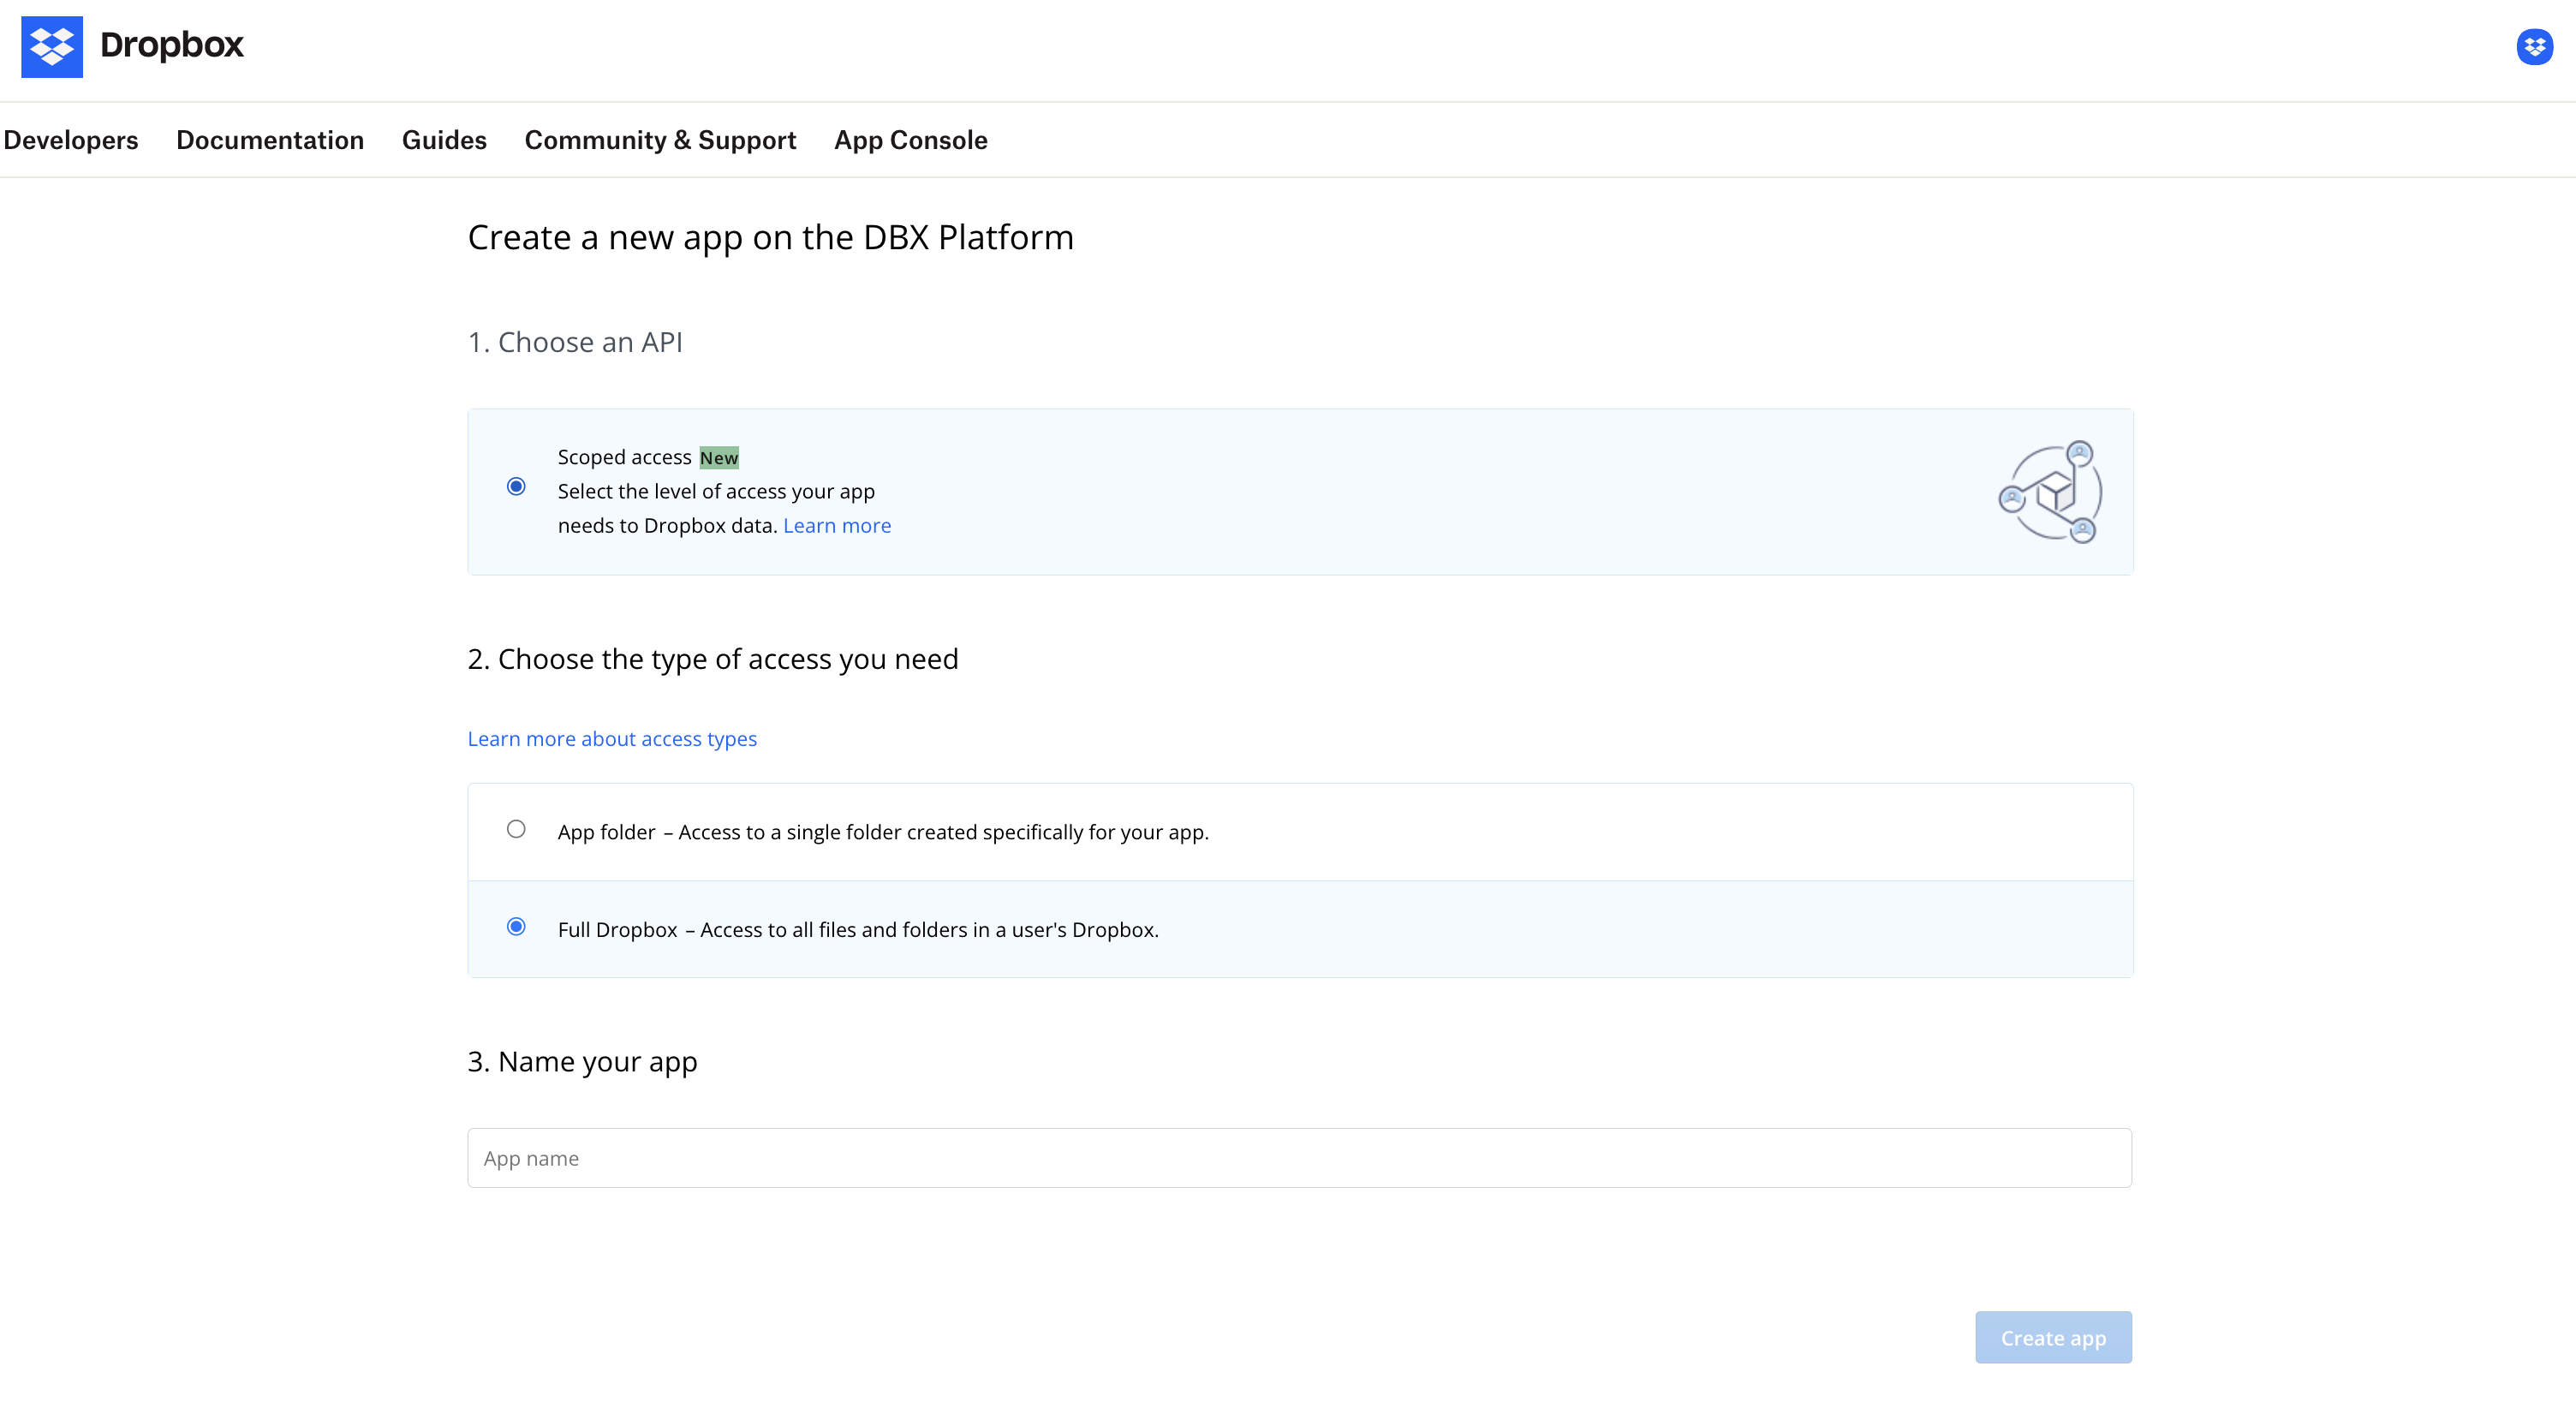Click the App folder description row
The image size is (2576, 1420).
883,832
